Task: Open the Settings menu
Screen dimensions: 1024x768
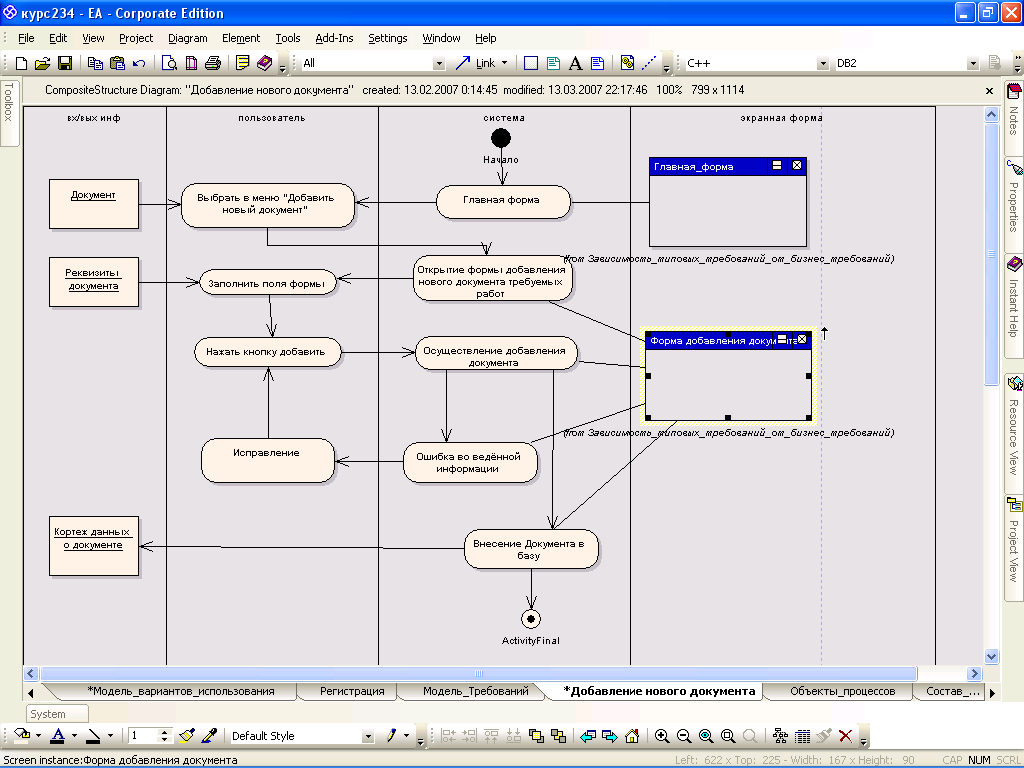Action: [387, 38]
